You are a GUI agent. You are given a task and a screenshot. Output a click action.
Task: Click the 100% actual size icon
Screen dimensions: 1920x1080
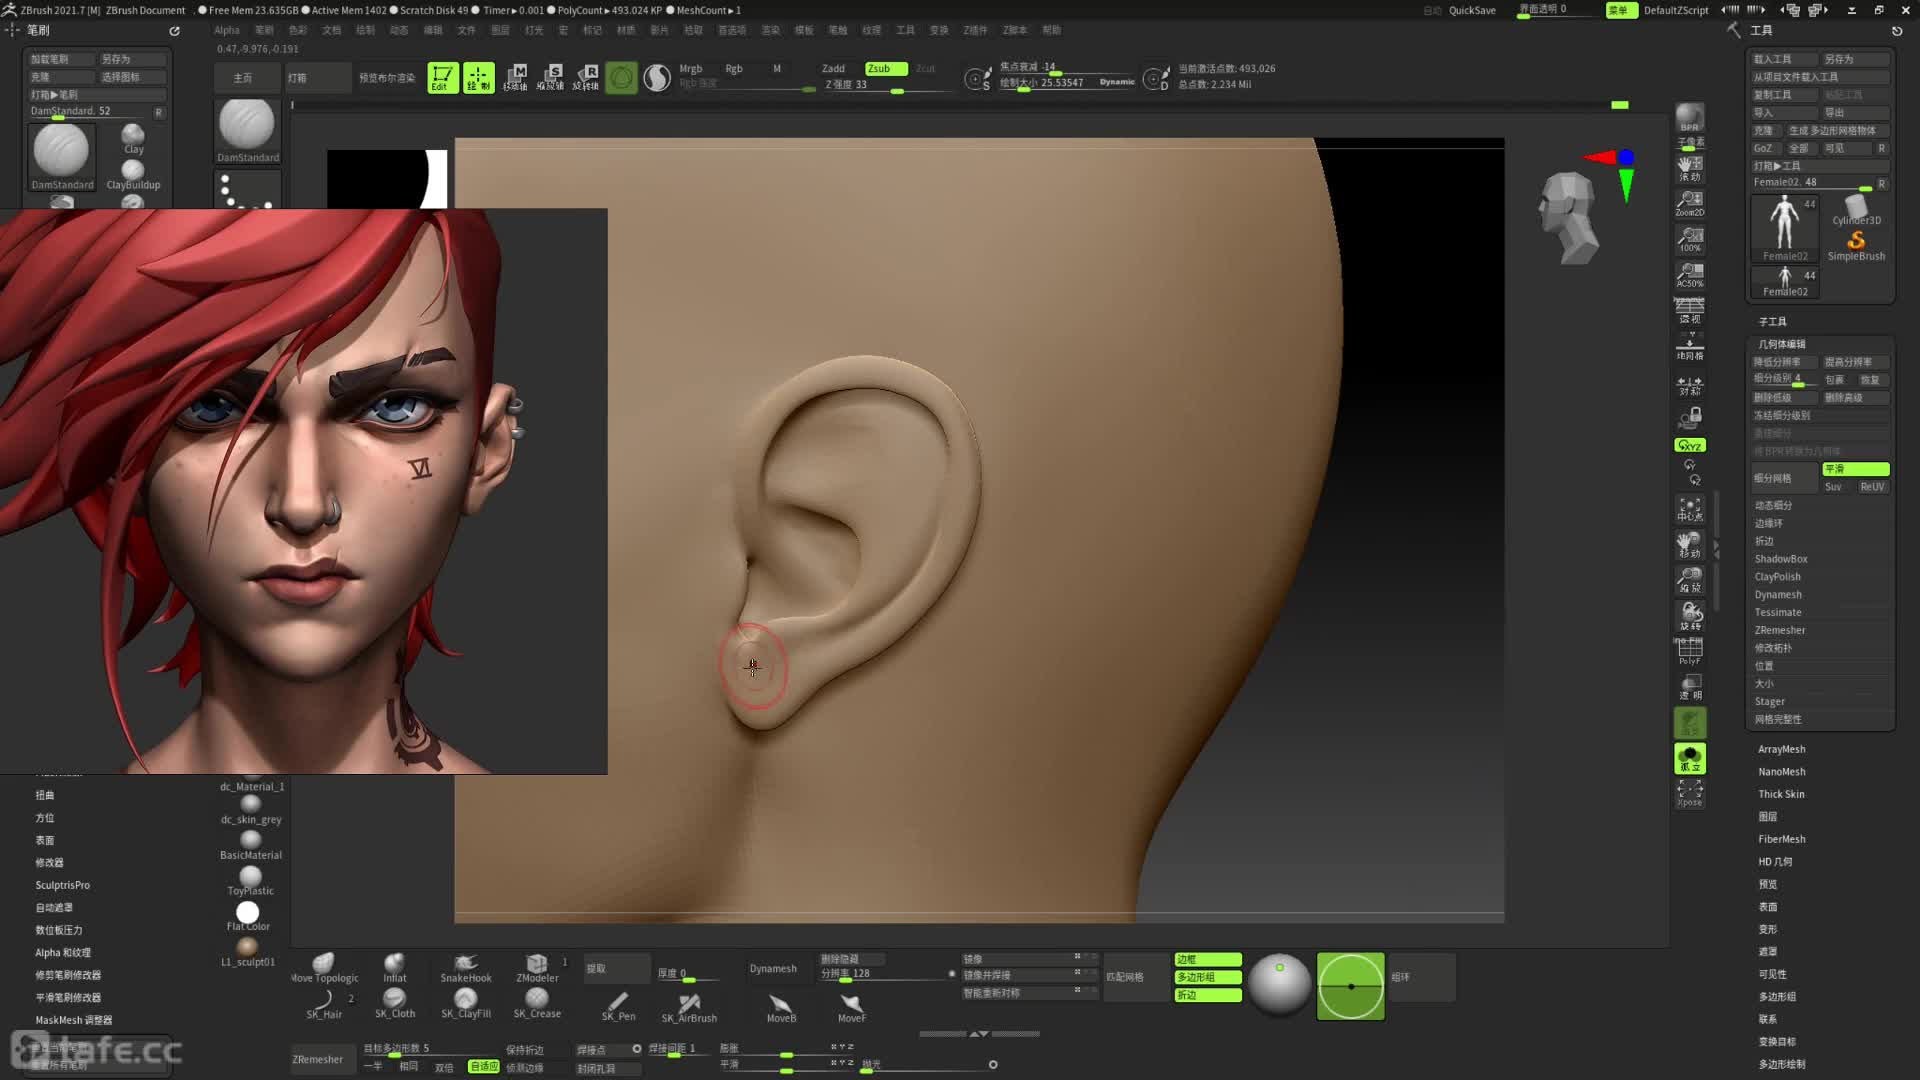point(1690,239)
